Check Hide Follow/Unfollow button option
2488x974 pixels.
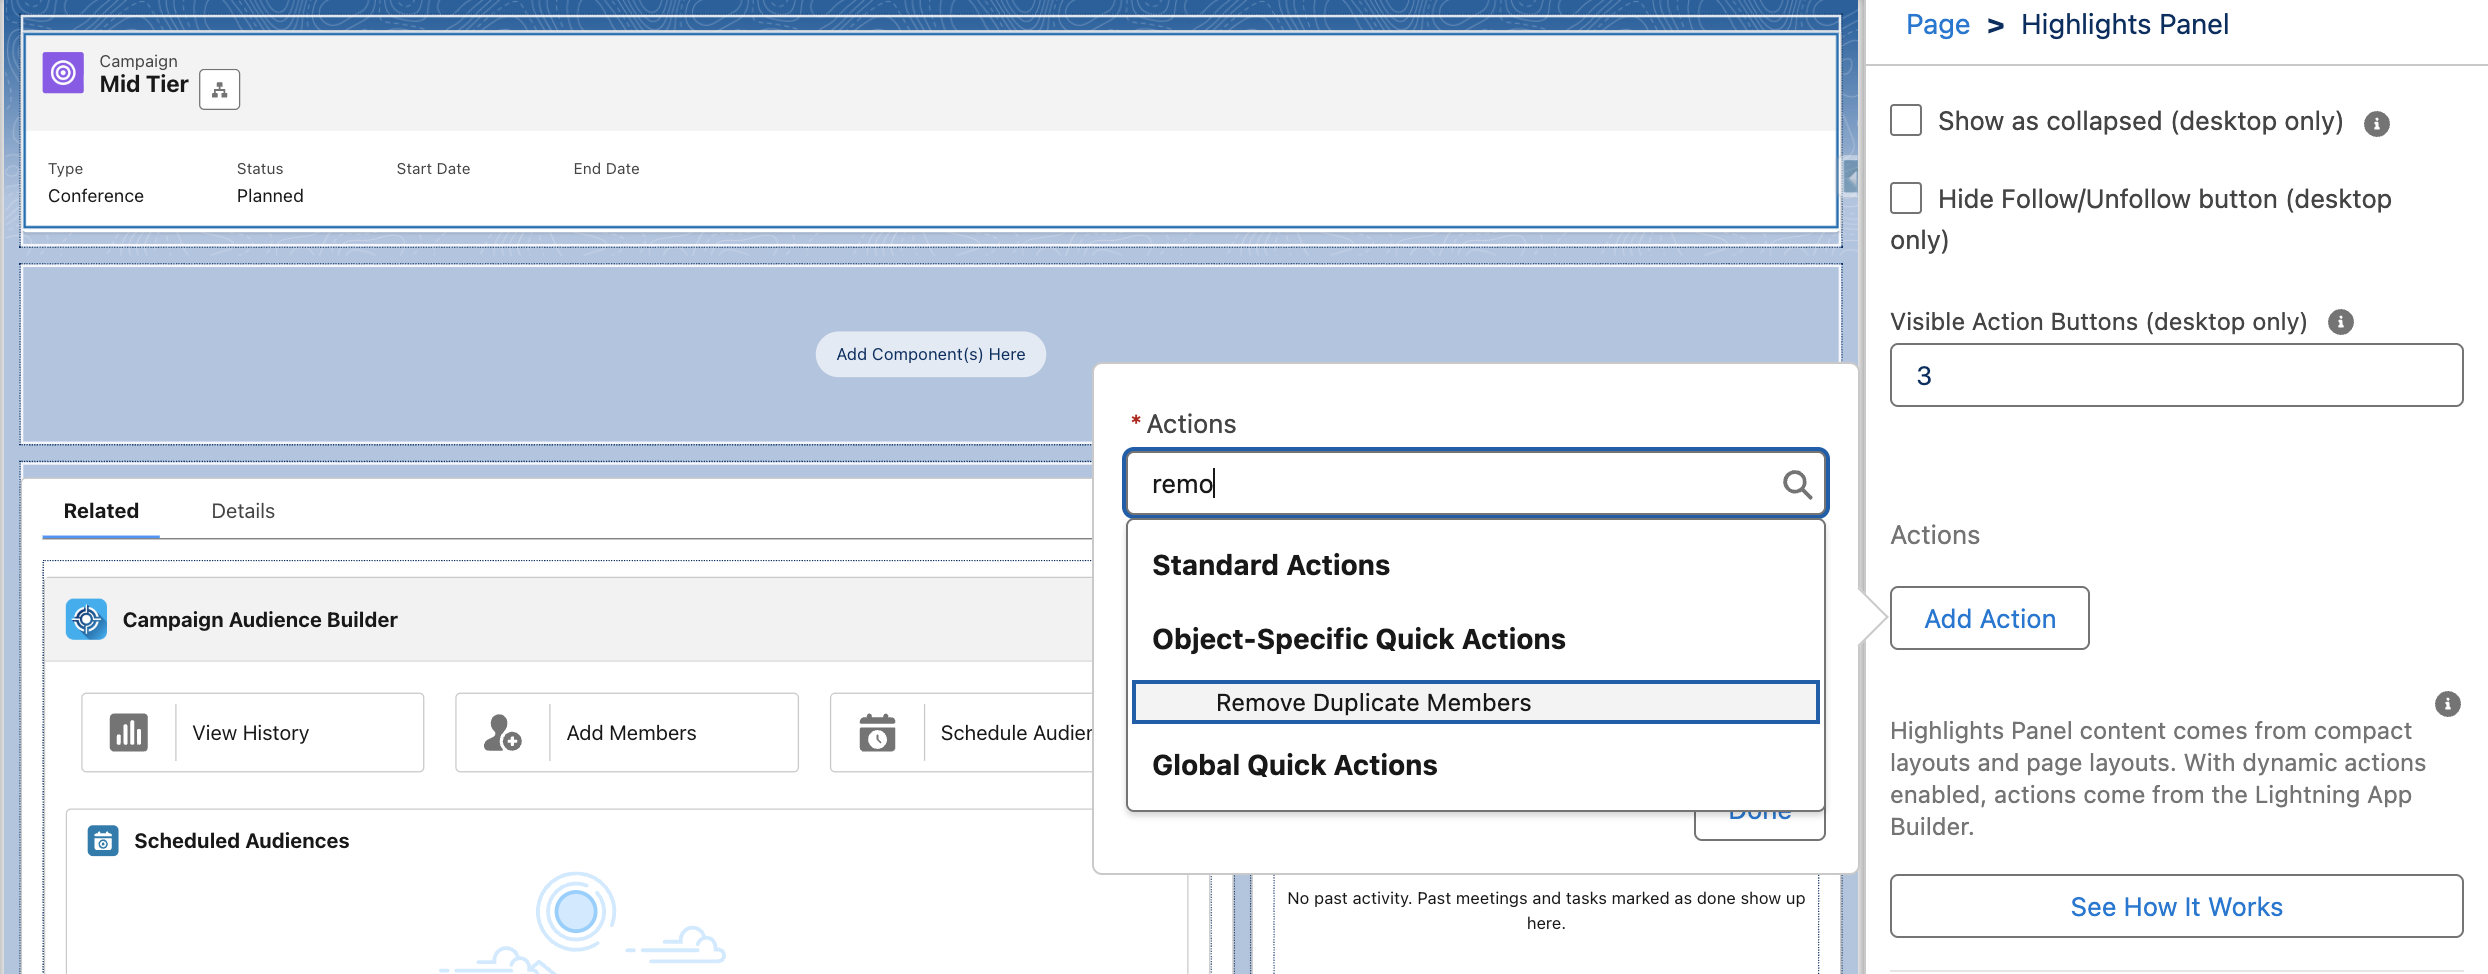[x=1906, y=198]
